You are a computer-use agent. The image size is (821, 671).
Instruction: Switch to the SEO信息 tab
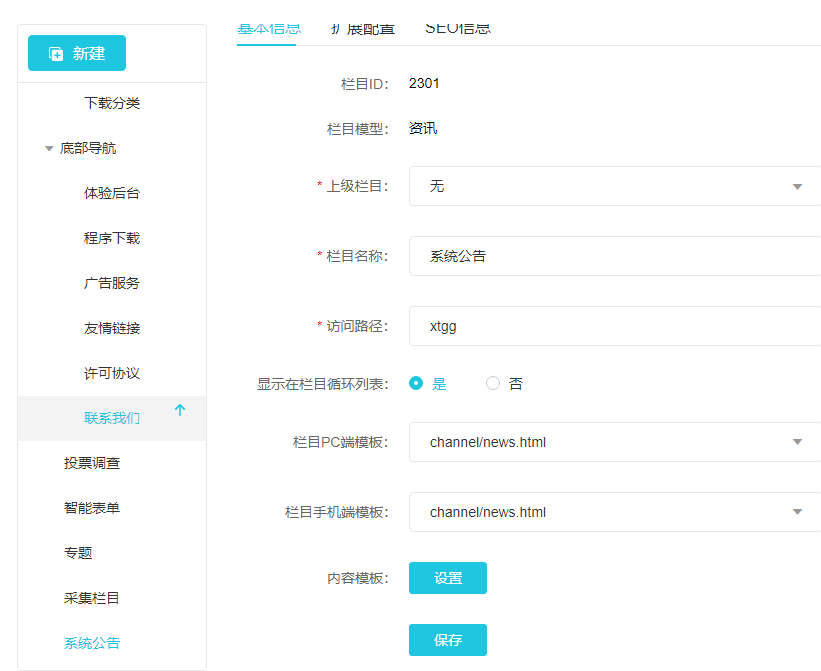[x=458, y=29]
